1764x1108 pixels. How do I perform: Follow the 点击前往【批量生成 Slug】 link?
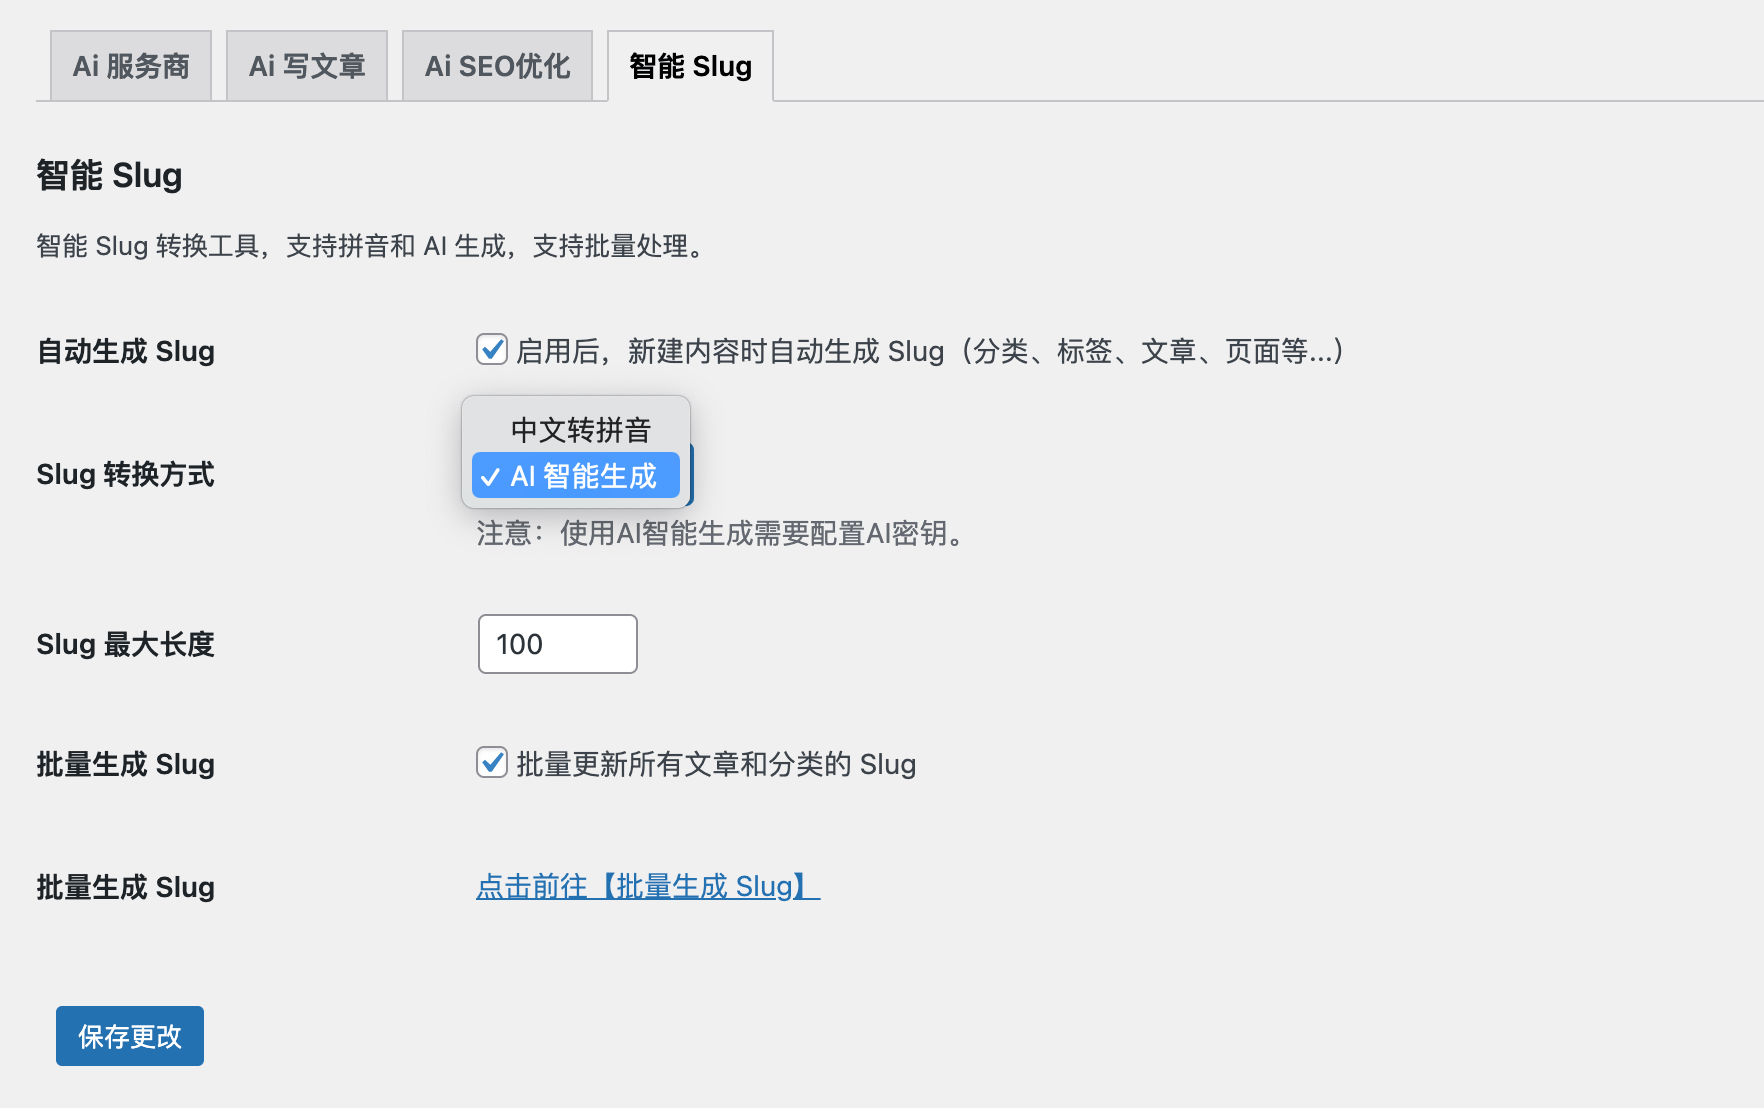tap(647, 886)
